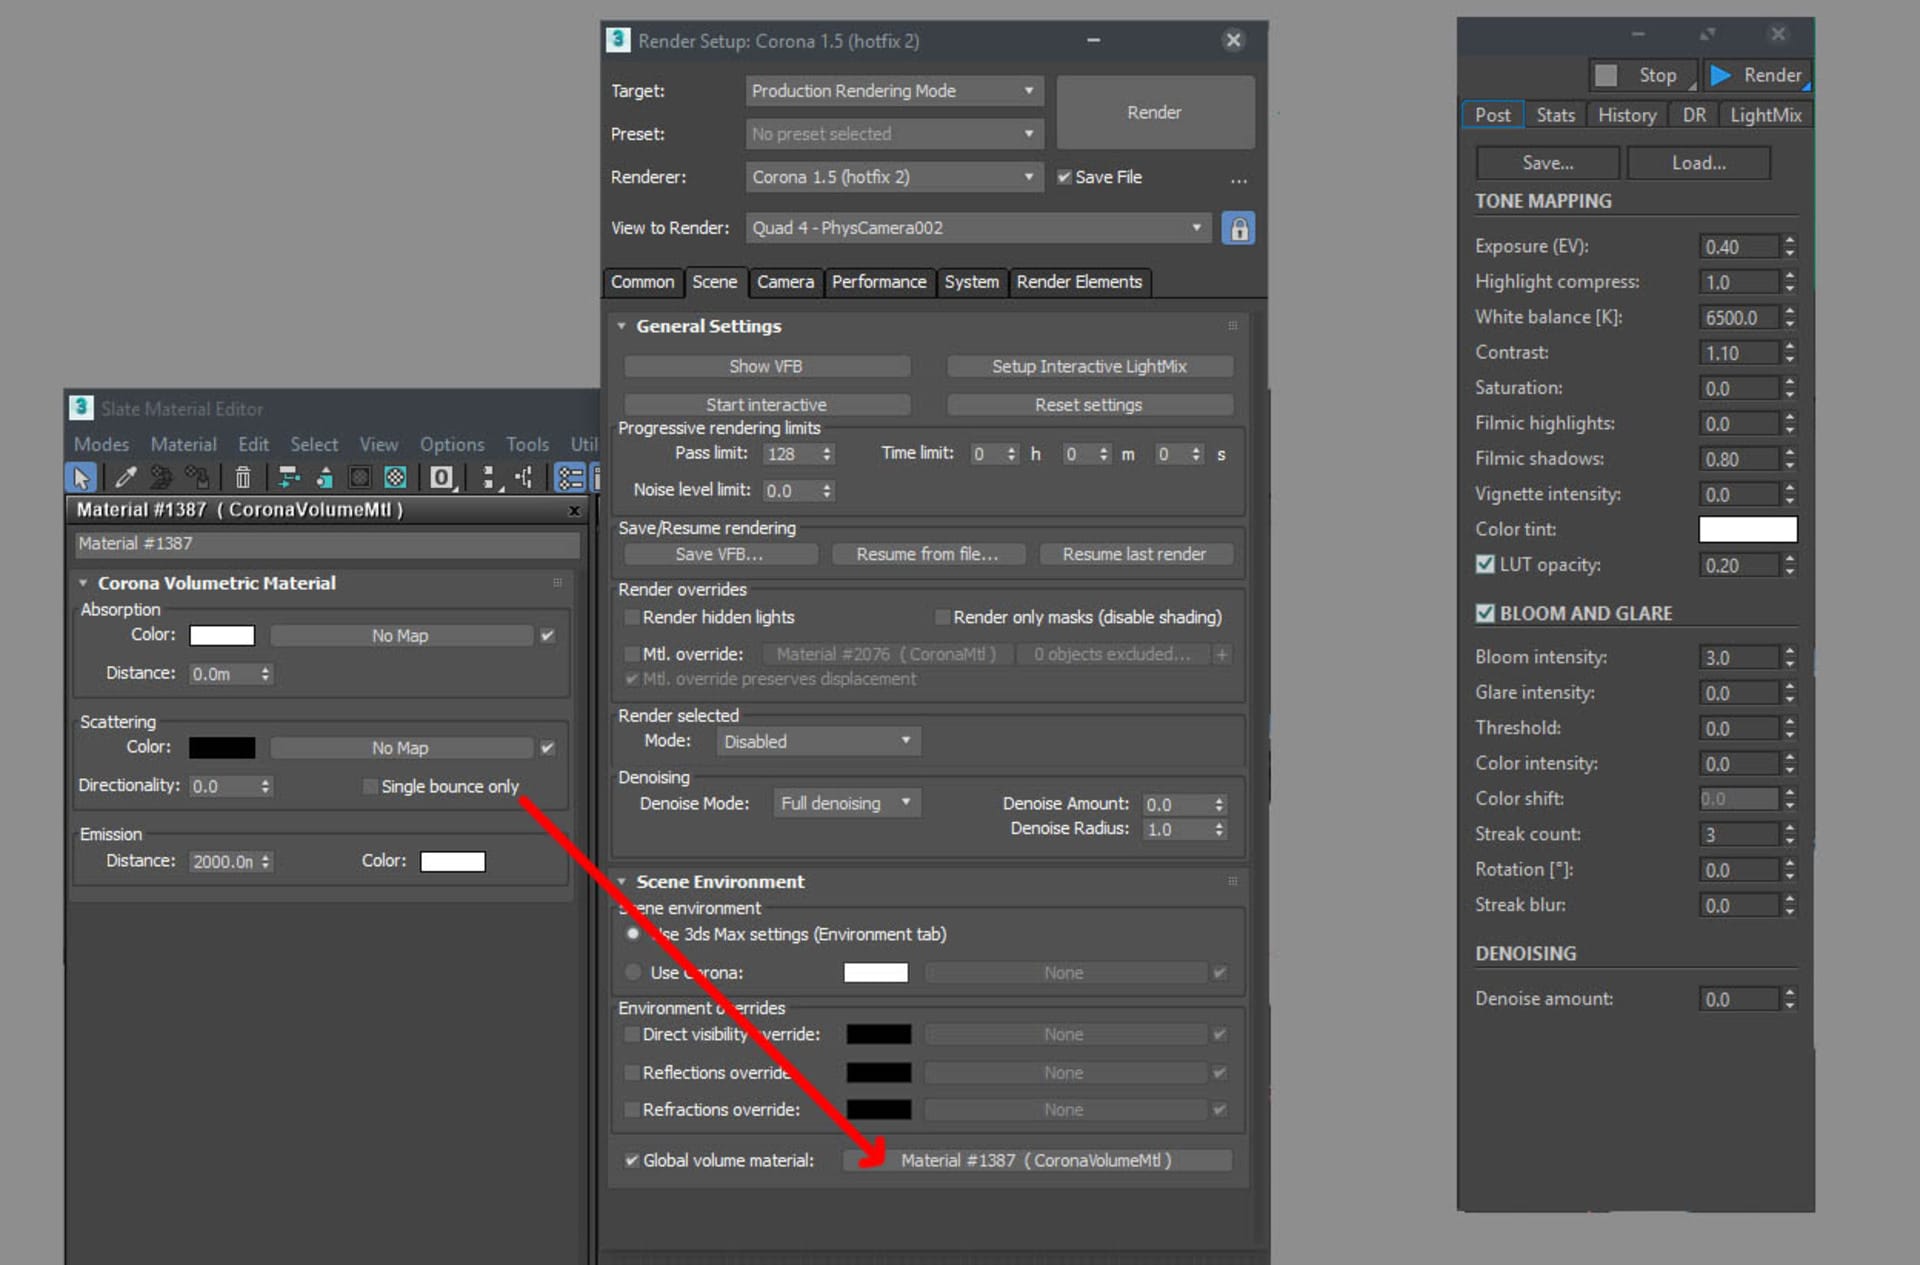Toggle Global volume material checkbox
This screenshot has height=1265, width=1920.
(631, 1160)
